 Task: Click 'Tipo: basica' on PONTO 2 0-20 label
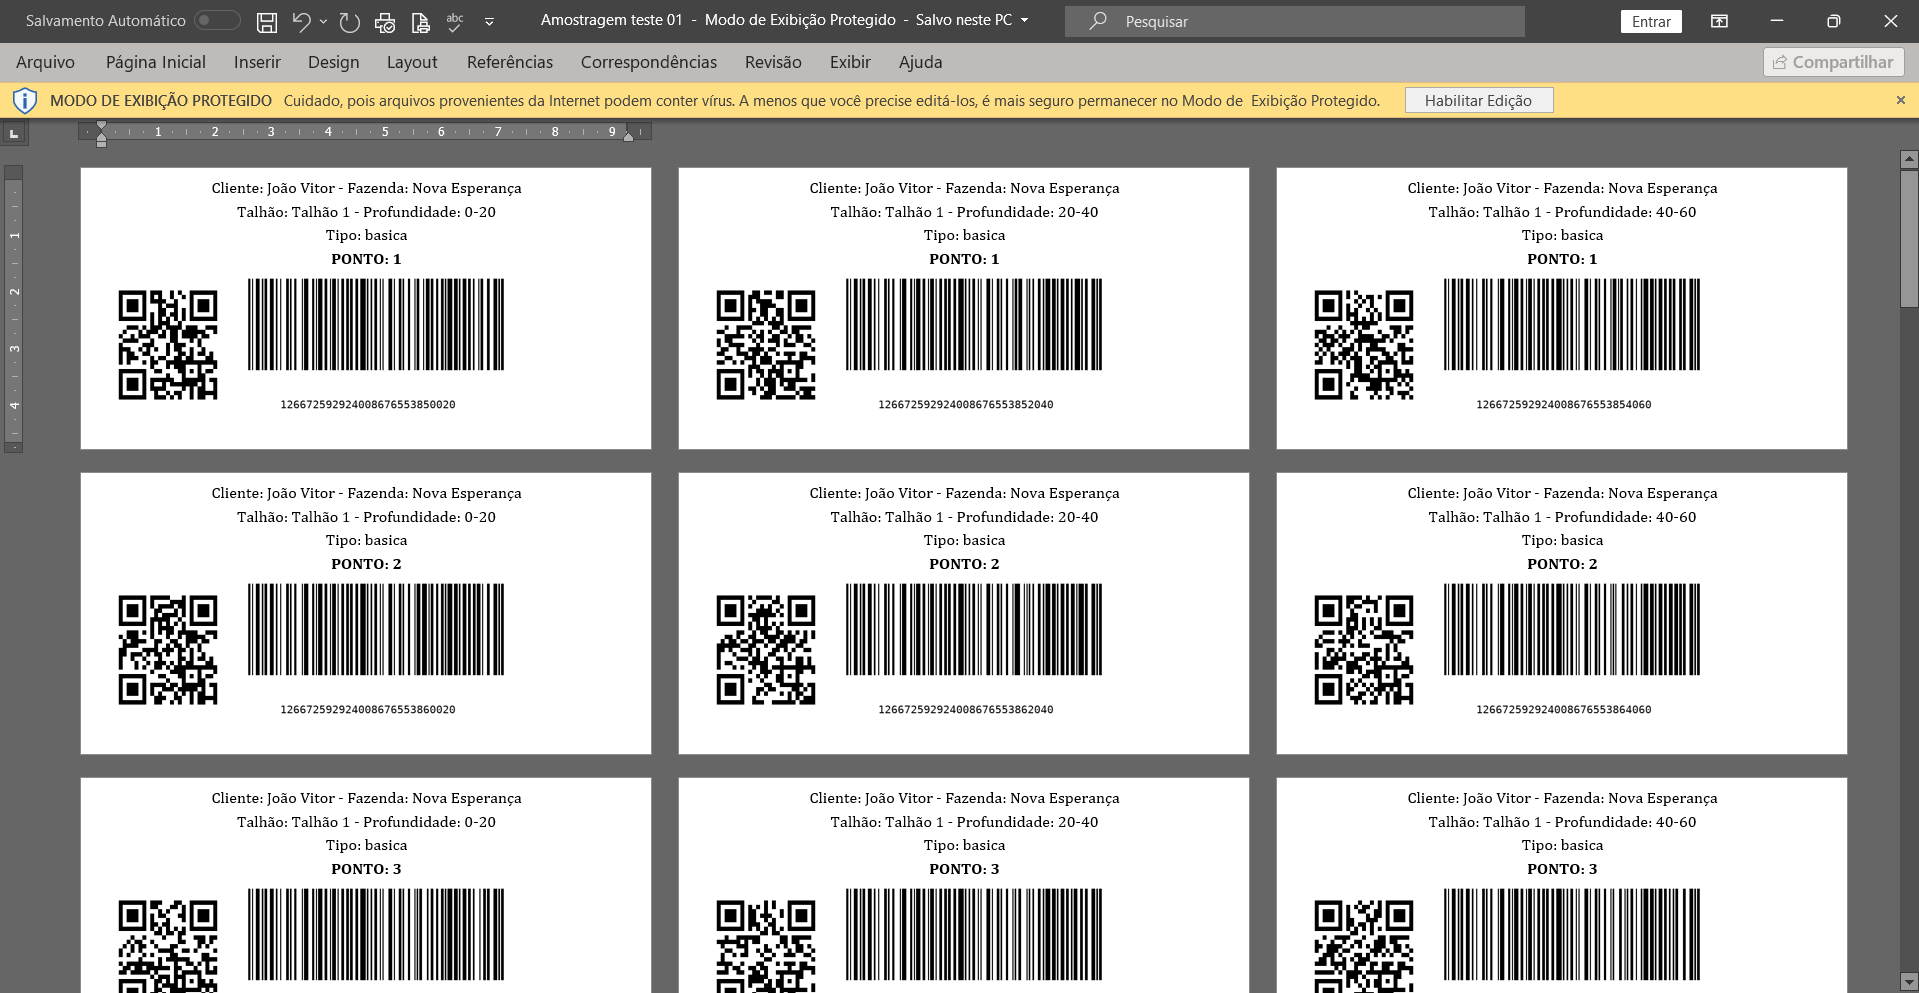(366, 540)
